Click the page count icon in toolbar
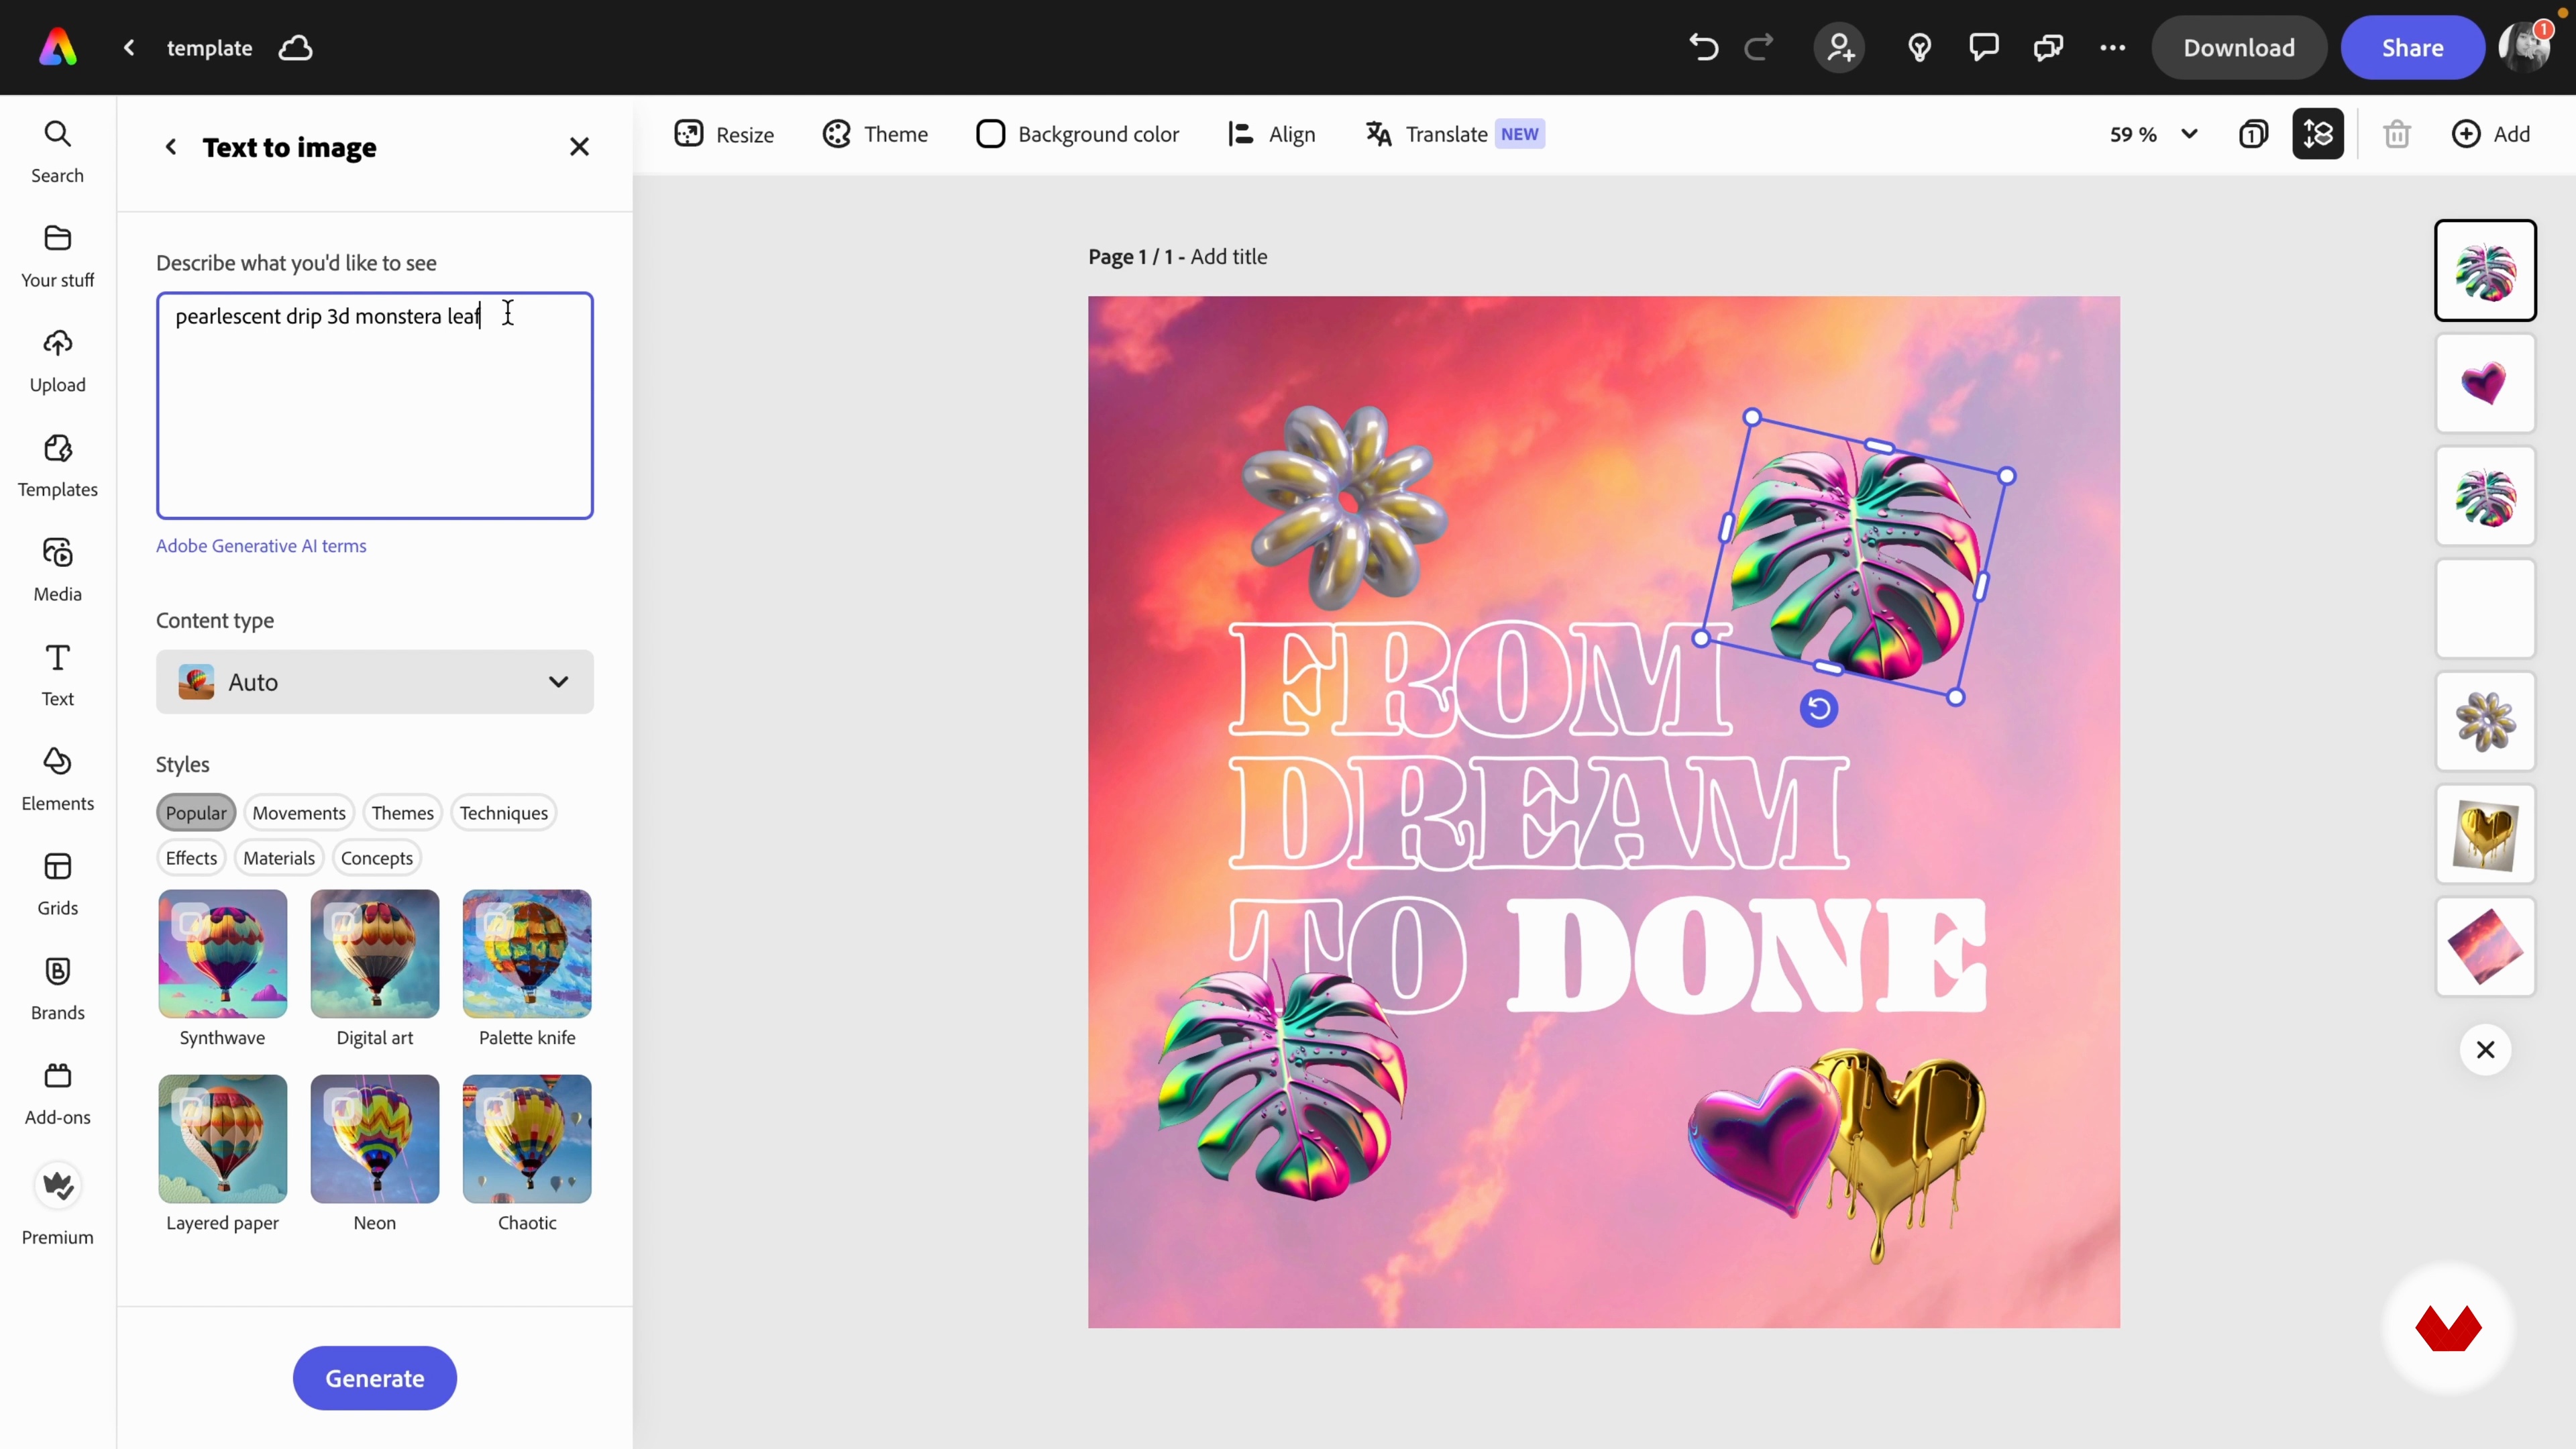Screen dimensions: 2576x1449 click(2253, 134)
